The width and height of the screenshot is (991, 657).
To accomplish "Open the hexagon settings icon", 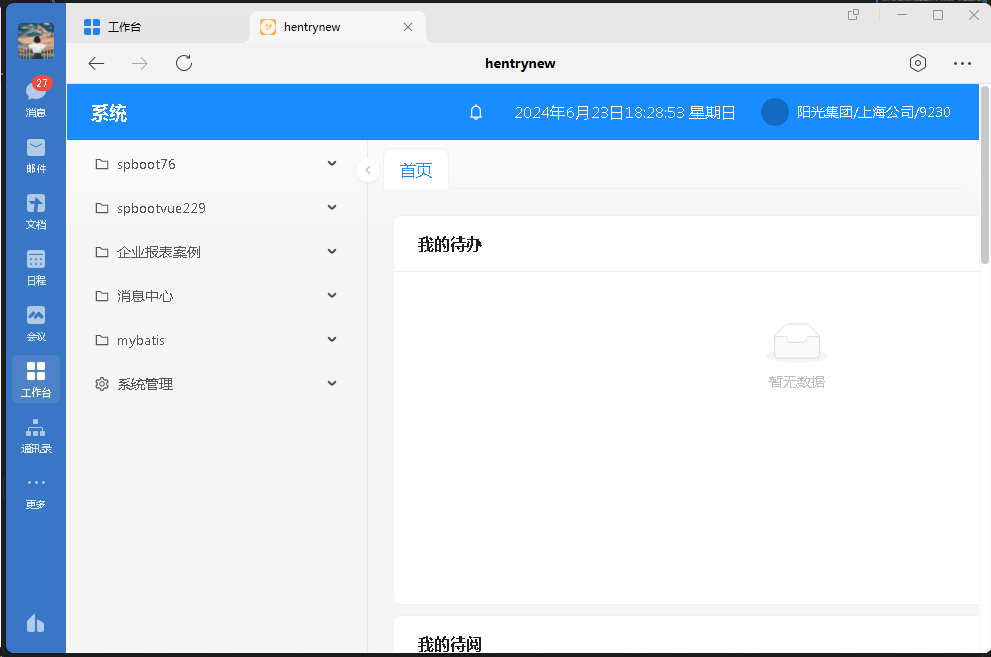I will point(918,63).
